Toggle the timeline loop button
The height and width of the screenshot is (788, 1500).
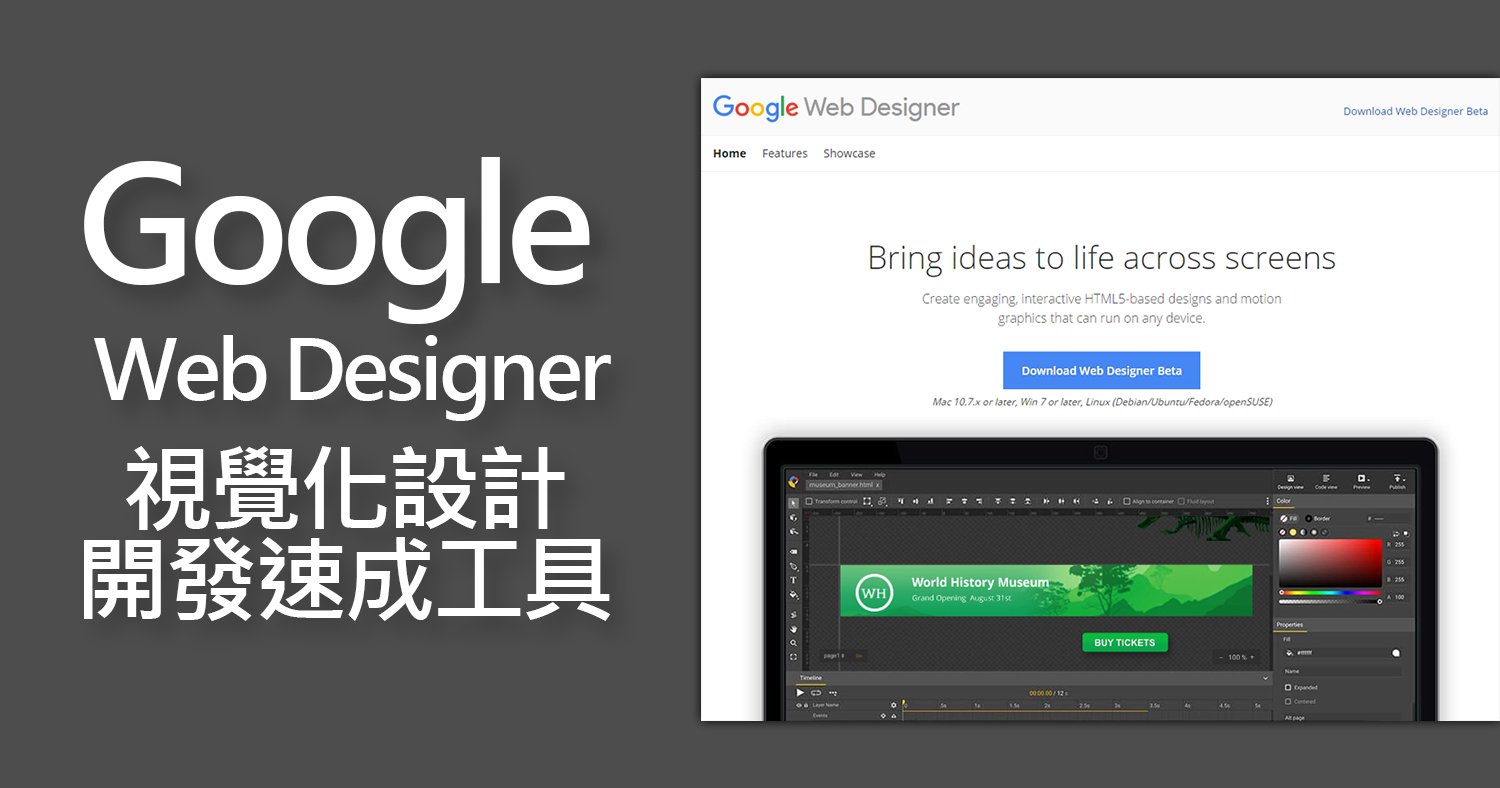click(x=816, y=692)
